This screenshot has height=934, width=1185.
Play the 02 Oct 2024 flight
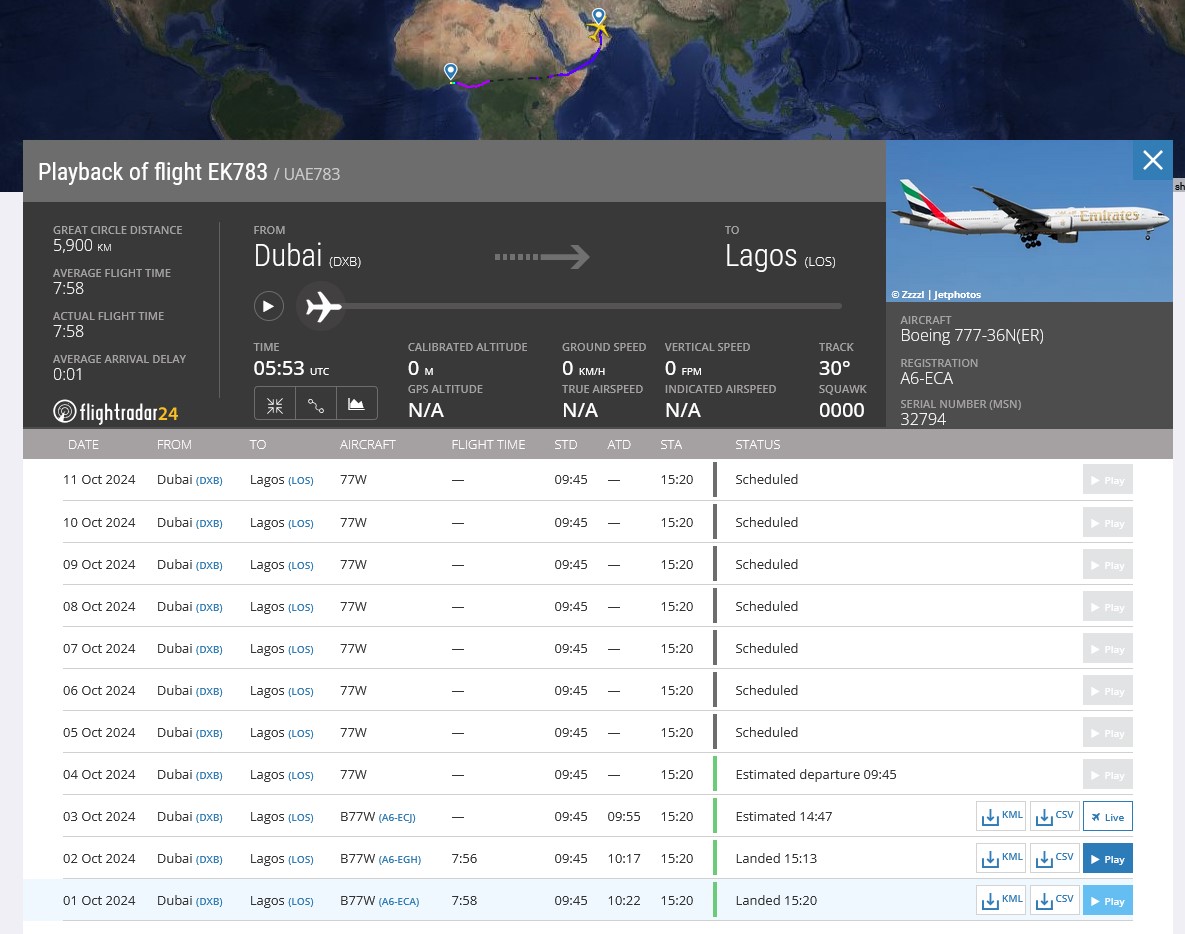coord(1107,859)
